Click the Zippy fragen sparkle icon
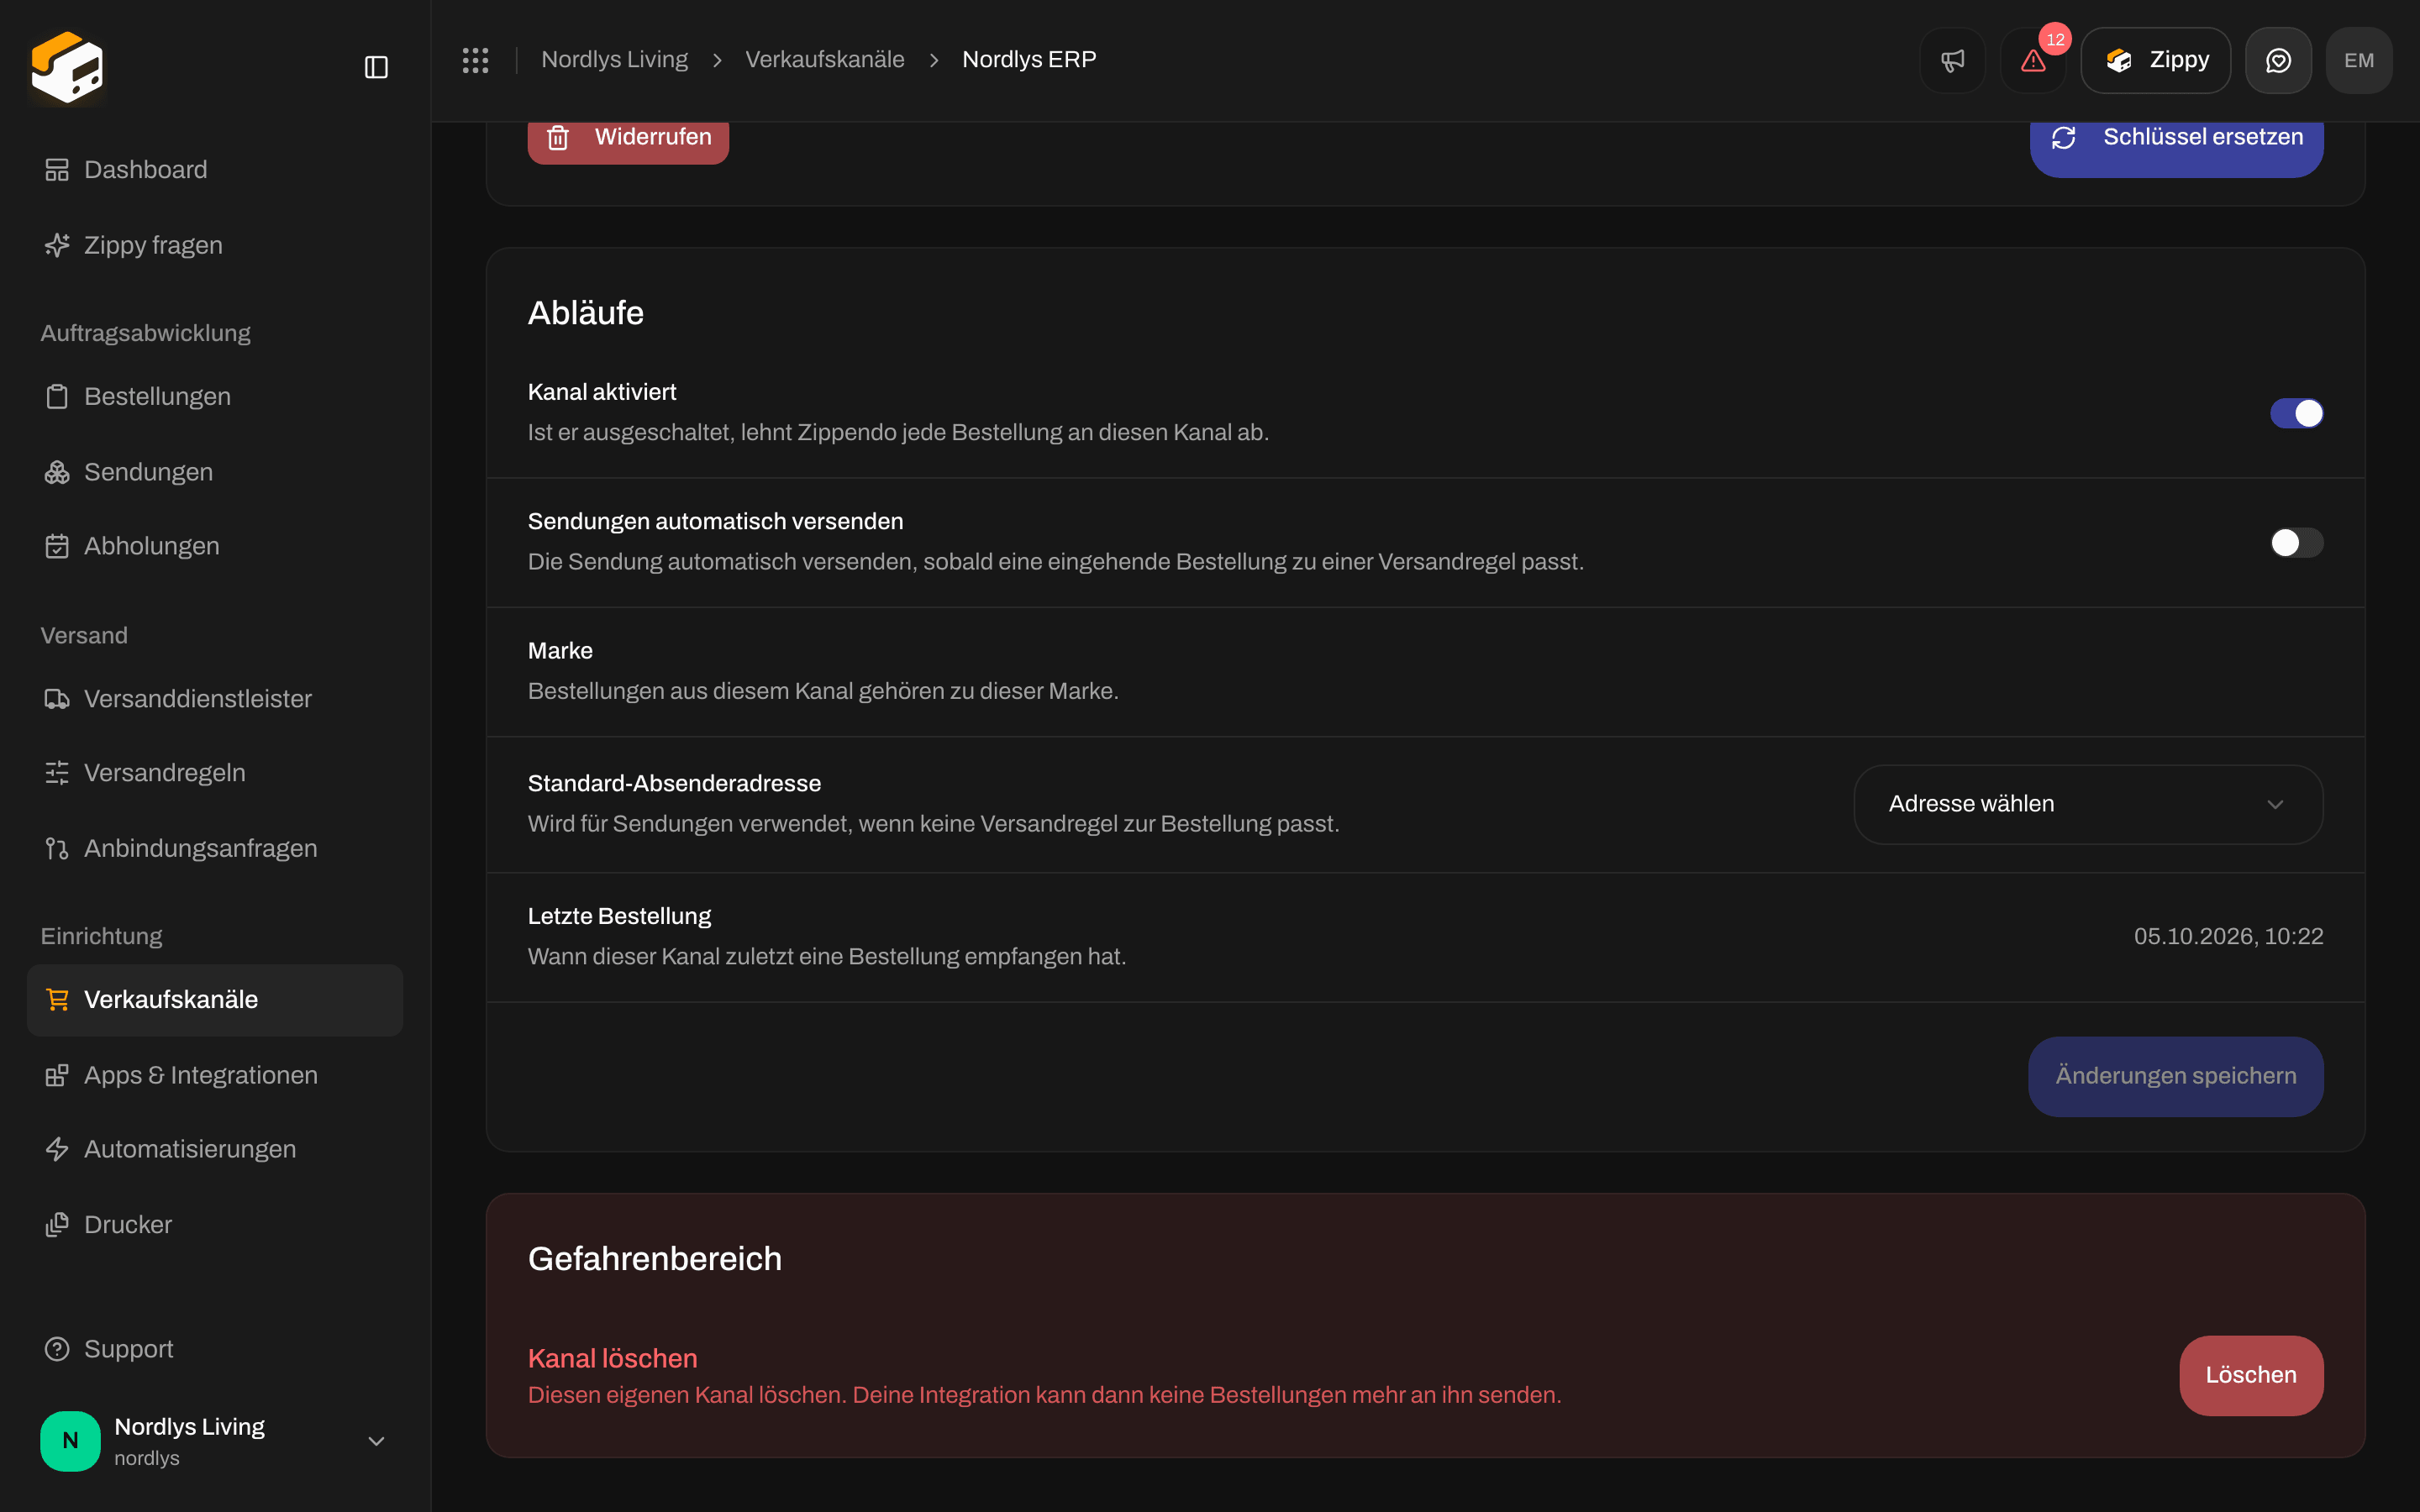 (x=57, y=245)
